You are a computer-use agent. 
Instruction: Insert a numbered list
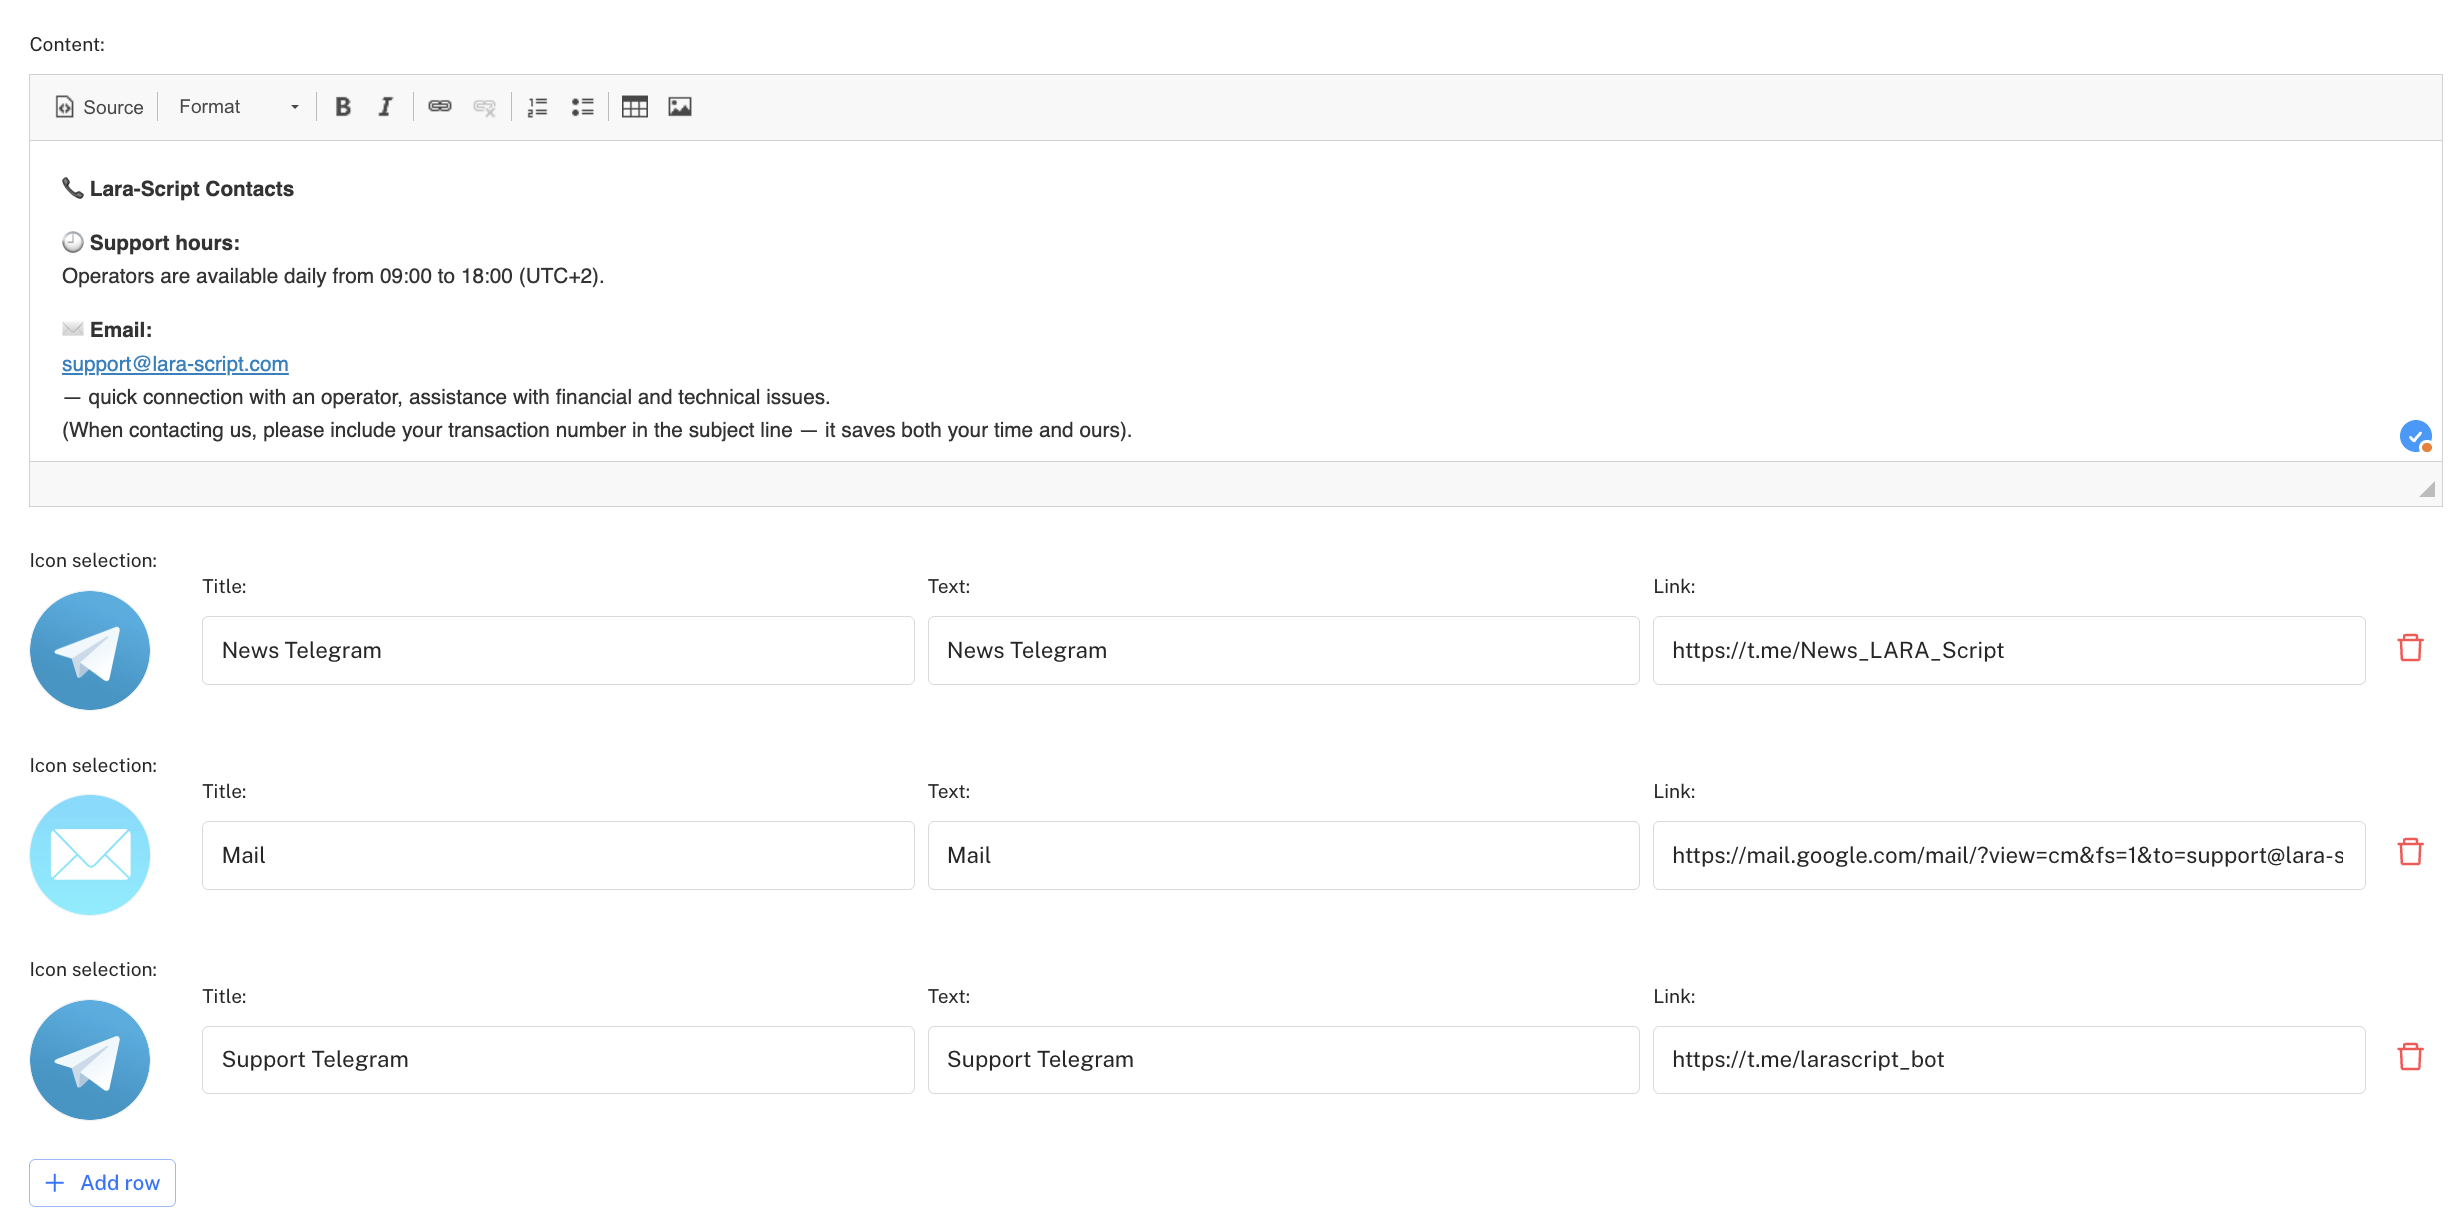pyautogui.click(x=538, y=107)
